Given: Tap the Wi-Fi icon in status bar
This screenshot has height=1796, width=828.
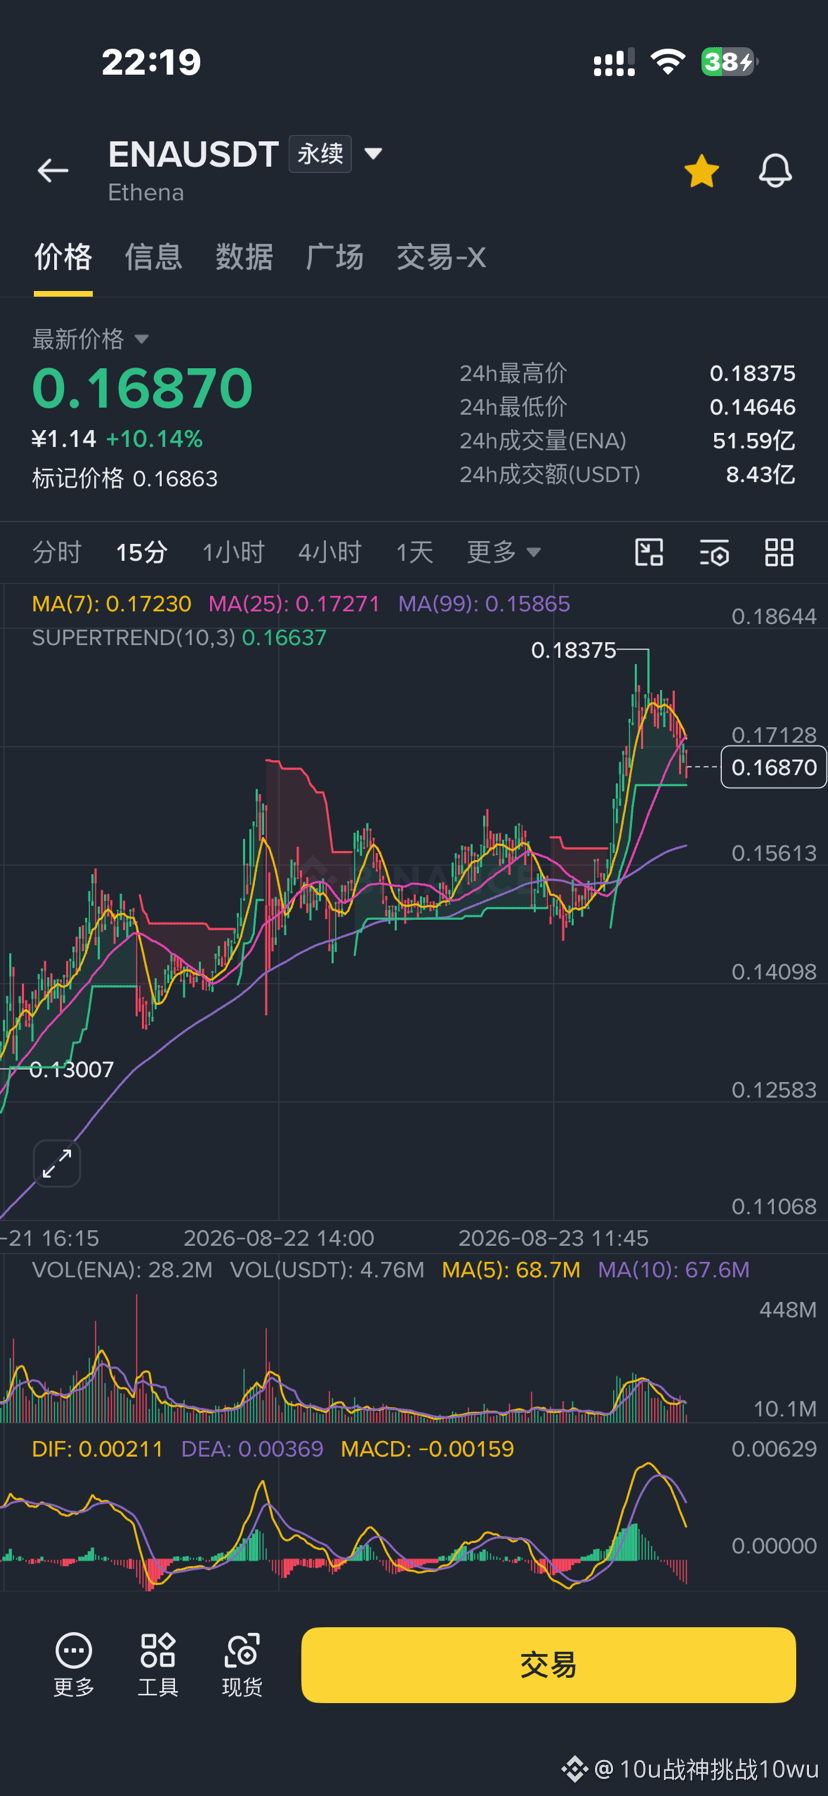Looking at the screenshot, I should point(667,62).
